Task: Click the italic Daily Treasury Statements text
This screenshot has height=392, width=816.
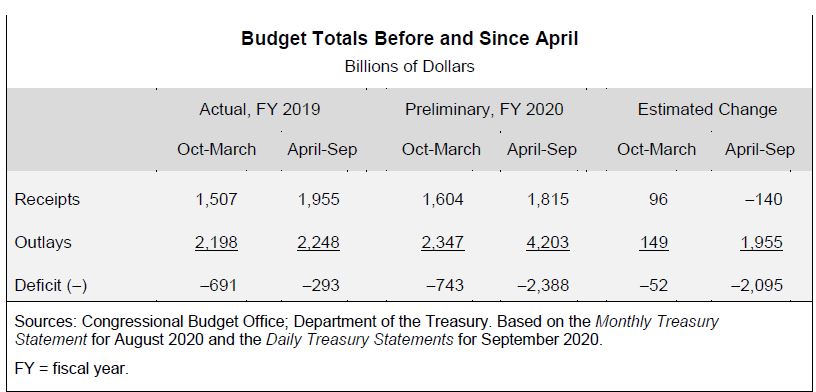Action: click(x=360, y=339)
